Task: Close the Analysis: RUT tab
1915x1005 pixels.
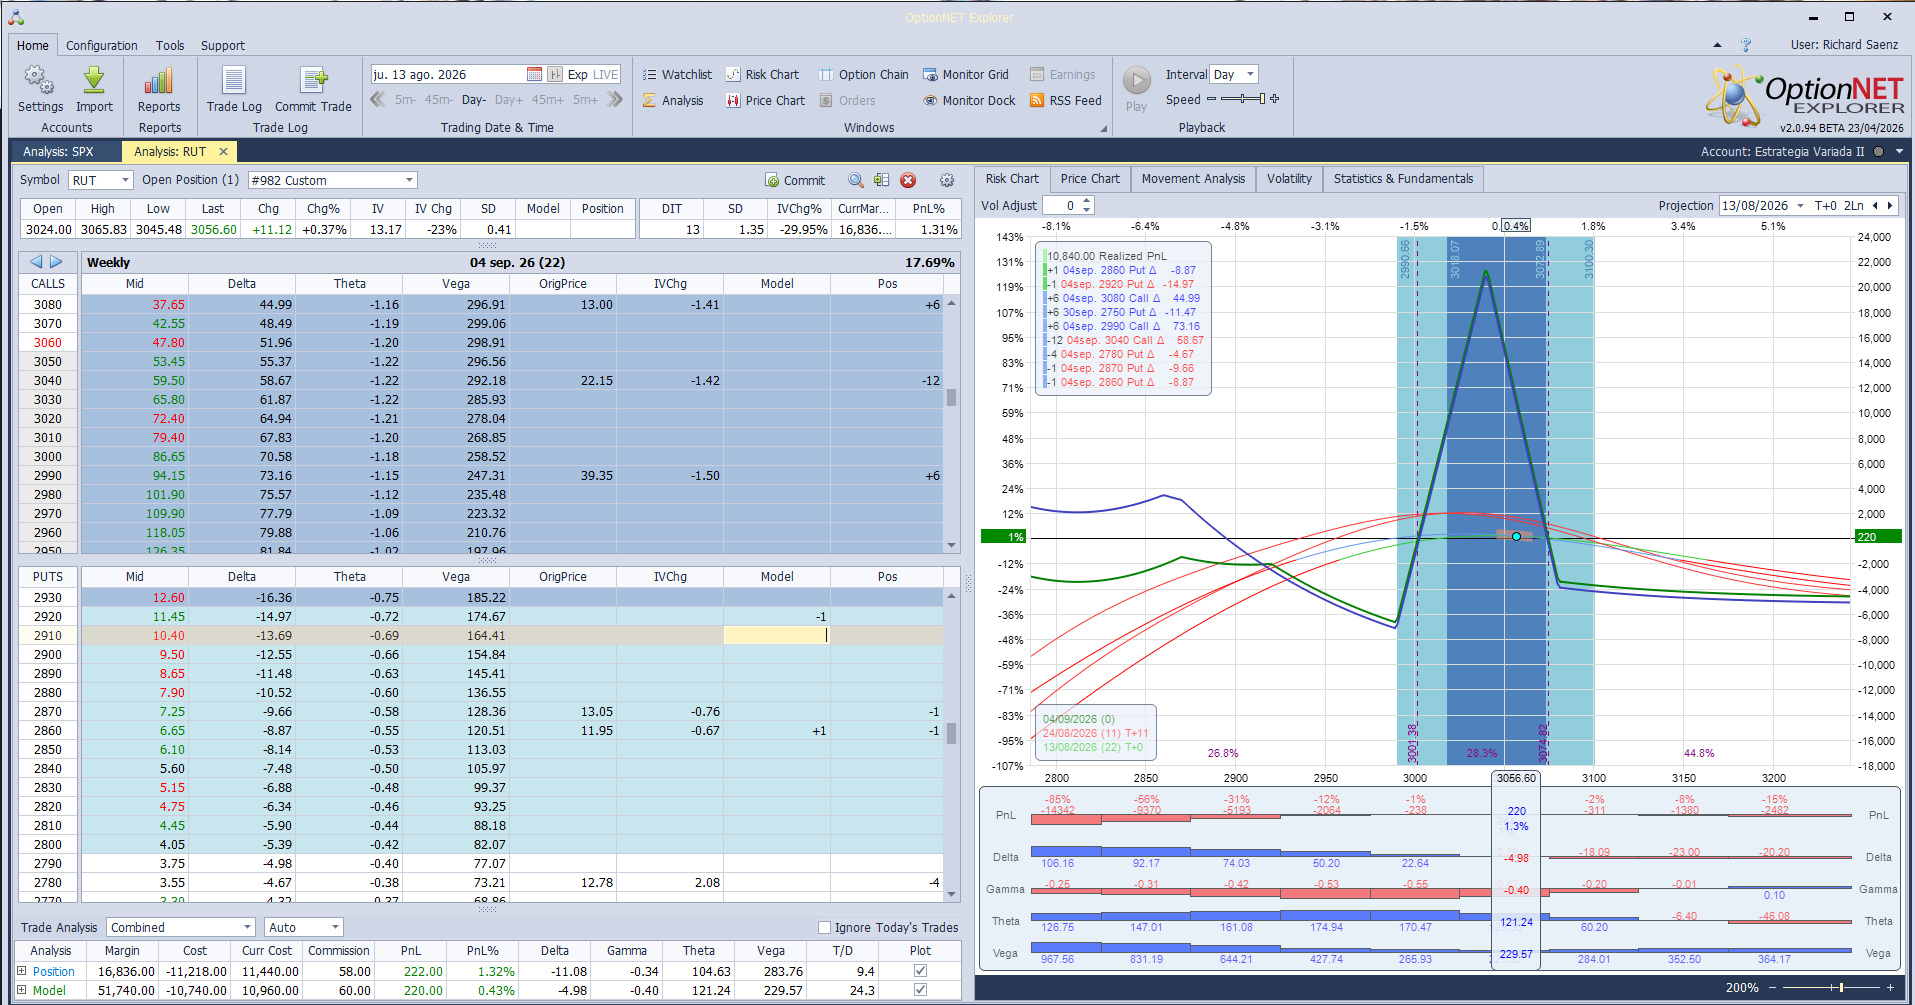Action: pos(223,152)
